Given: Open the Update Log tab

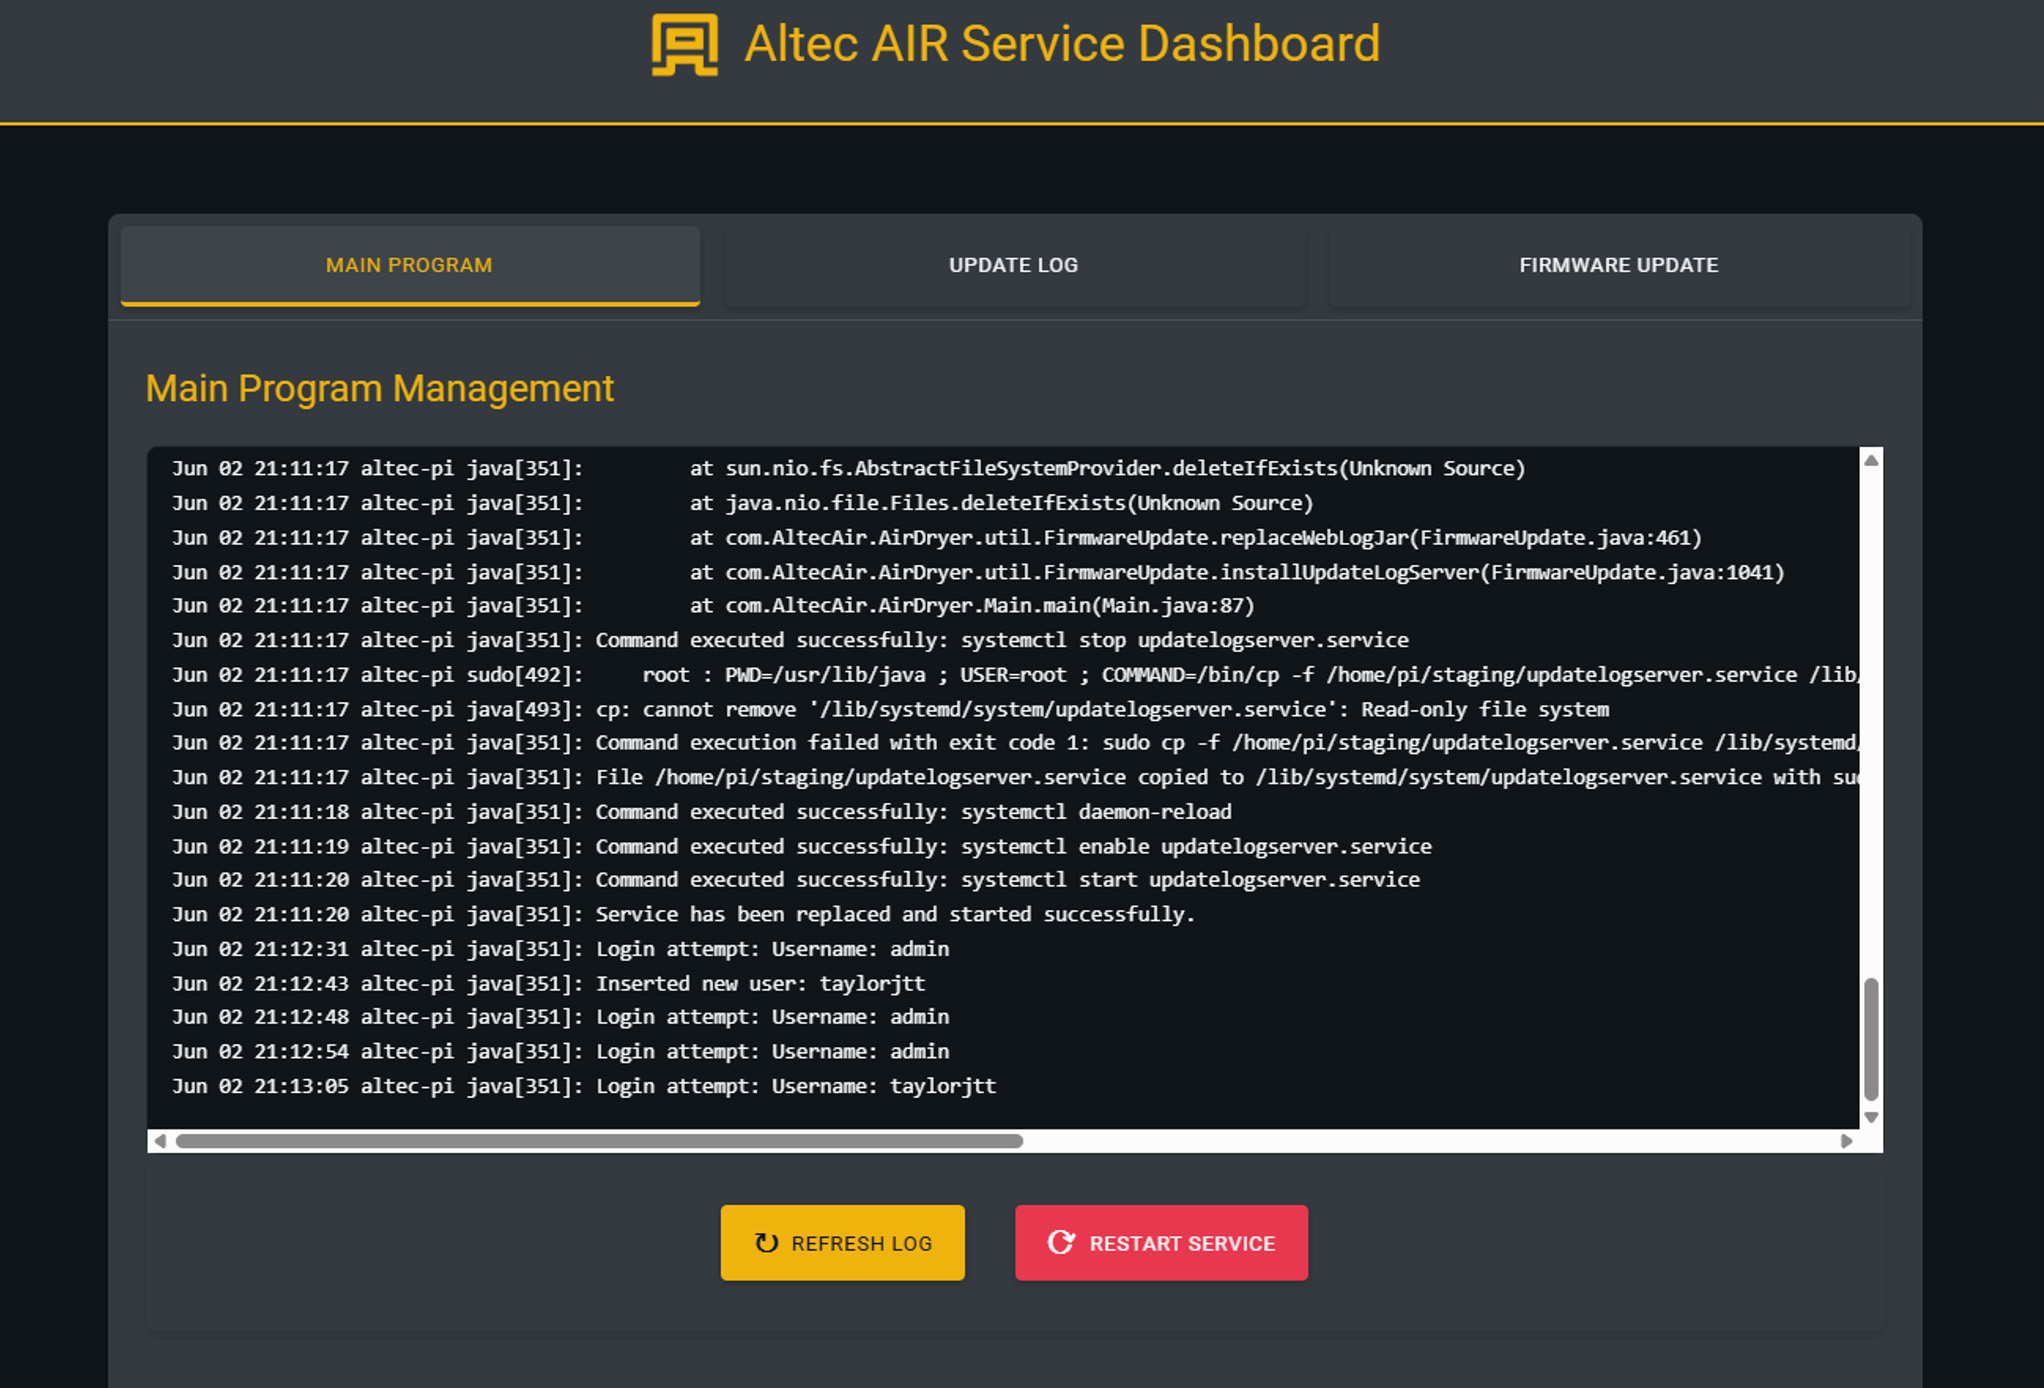Looking at the screenshot, I should (1014, 265).
